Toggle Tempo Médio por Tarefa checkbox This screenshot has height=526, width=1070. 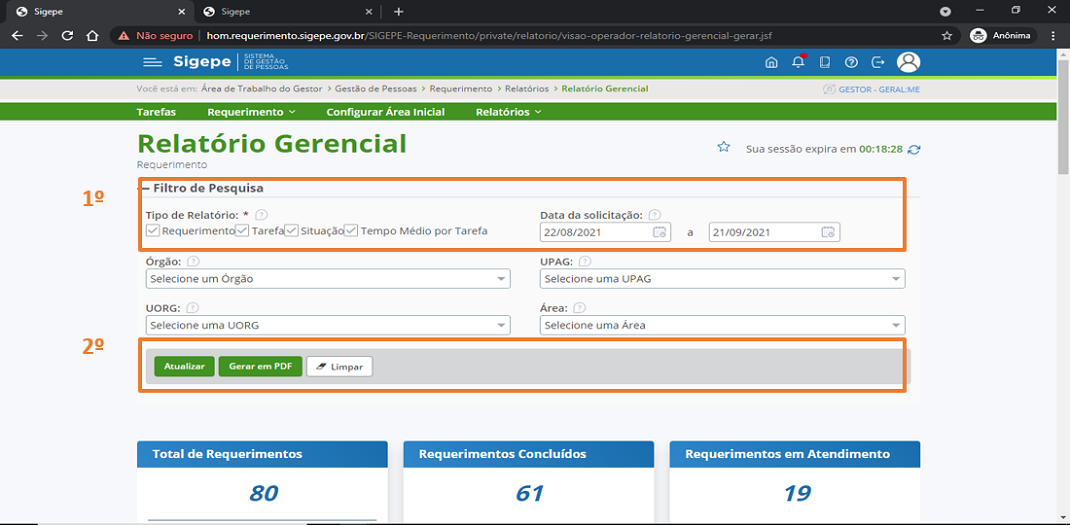pos(351,231)
